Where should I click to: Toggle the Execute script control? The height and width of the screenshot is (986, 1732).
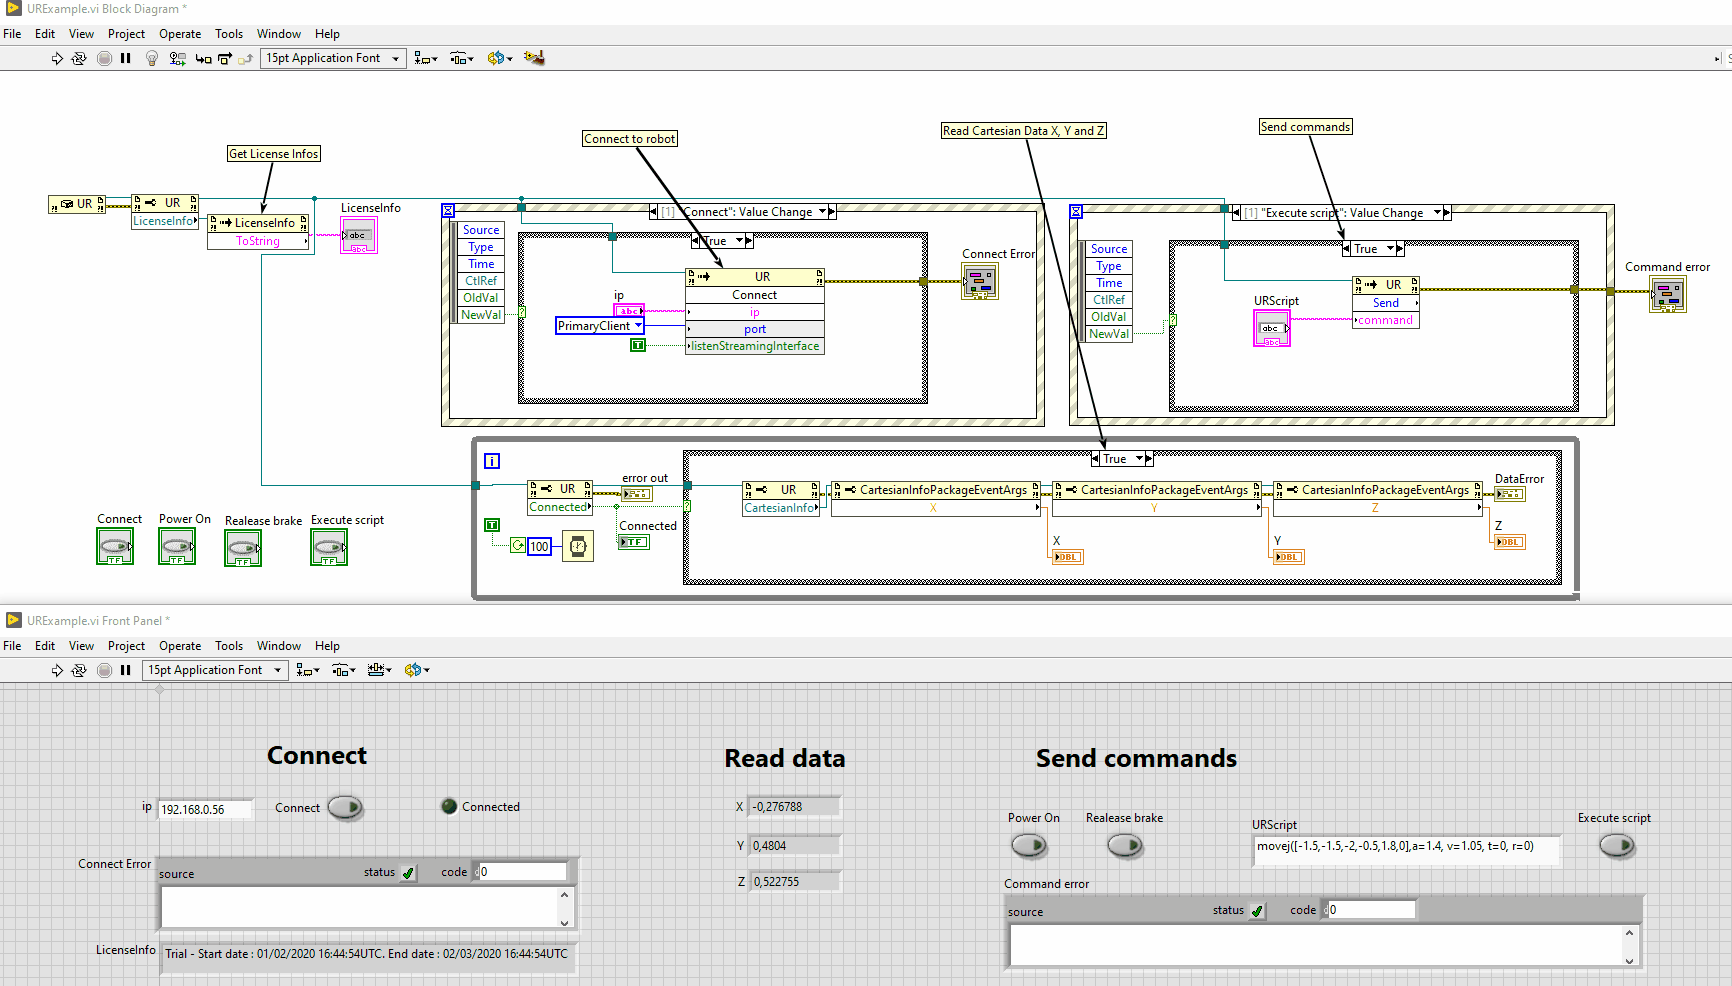(x=1618, y=845)
